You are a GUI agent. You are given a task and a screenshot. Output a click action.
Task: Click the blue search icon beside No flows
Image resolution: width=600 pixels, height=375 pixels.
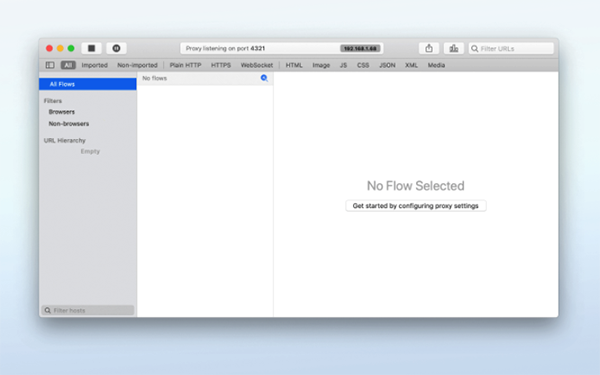click(264, 78)
